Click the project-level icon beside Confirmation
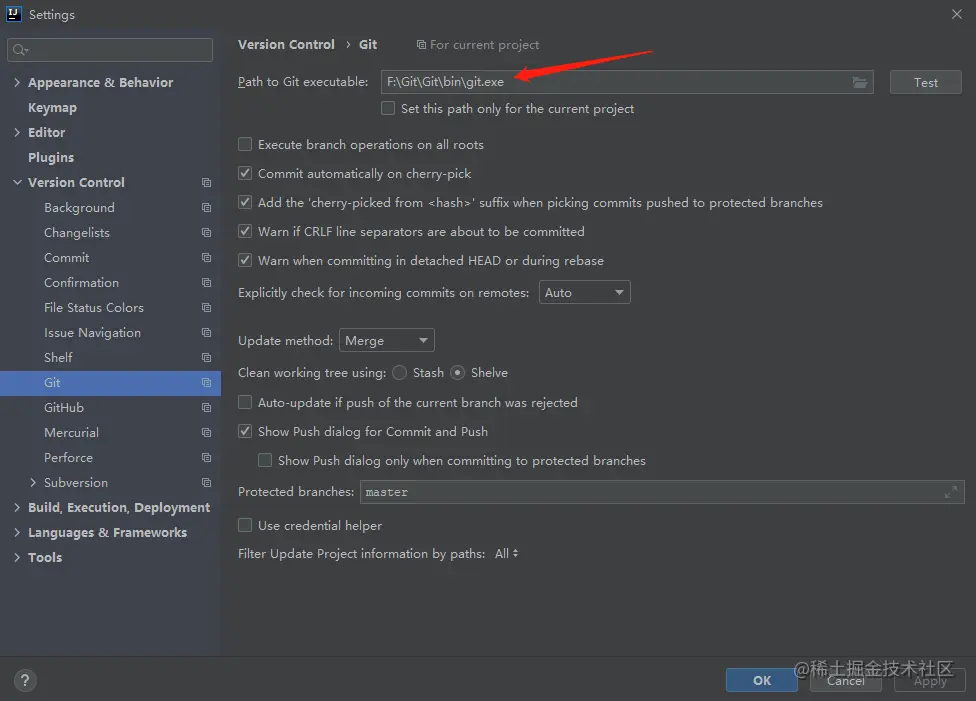 pyautogui.click(x=207, y=282)
